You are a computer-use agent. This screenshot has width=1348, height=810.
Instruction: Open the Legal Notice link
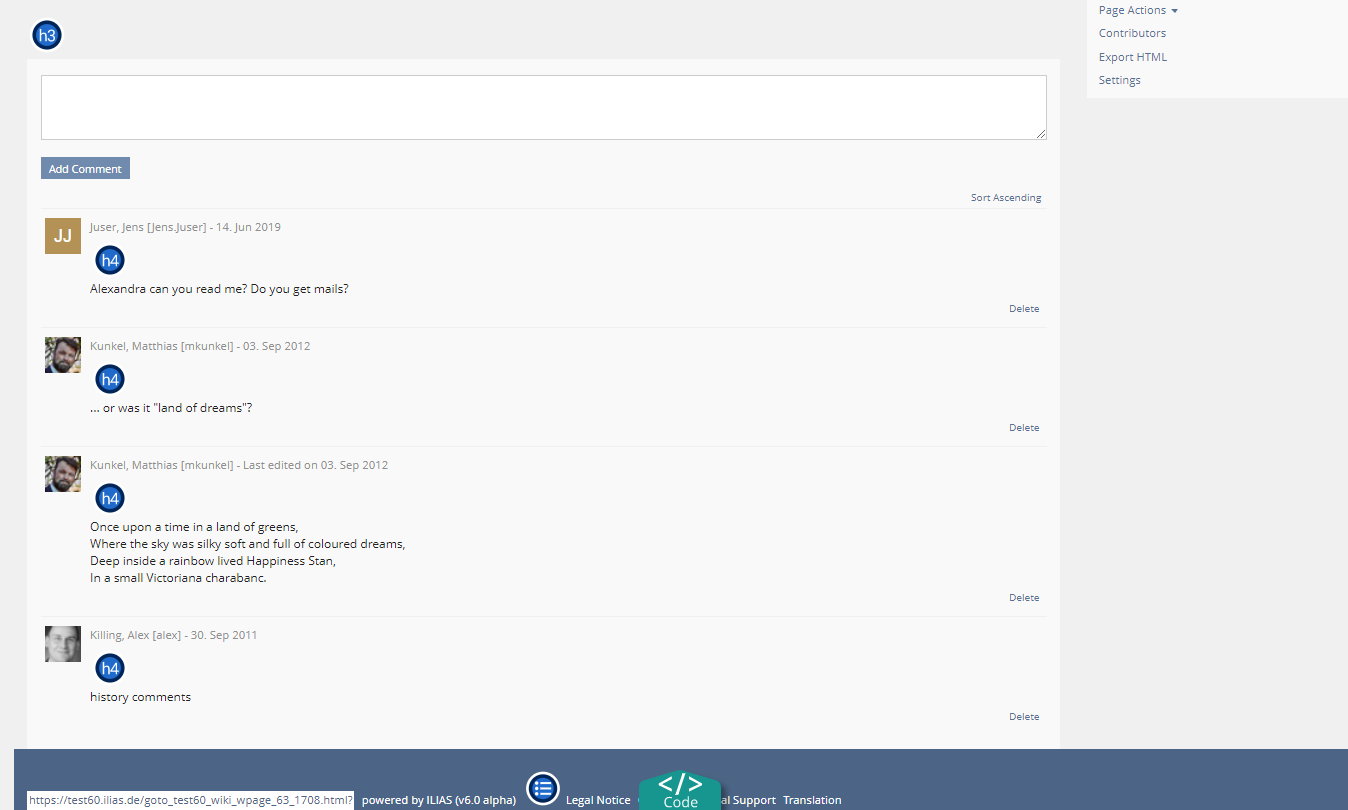pos(598,800)
